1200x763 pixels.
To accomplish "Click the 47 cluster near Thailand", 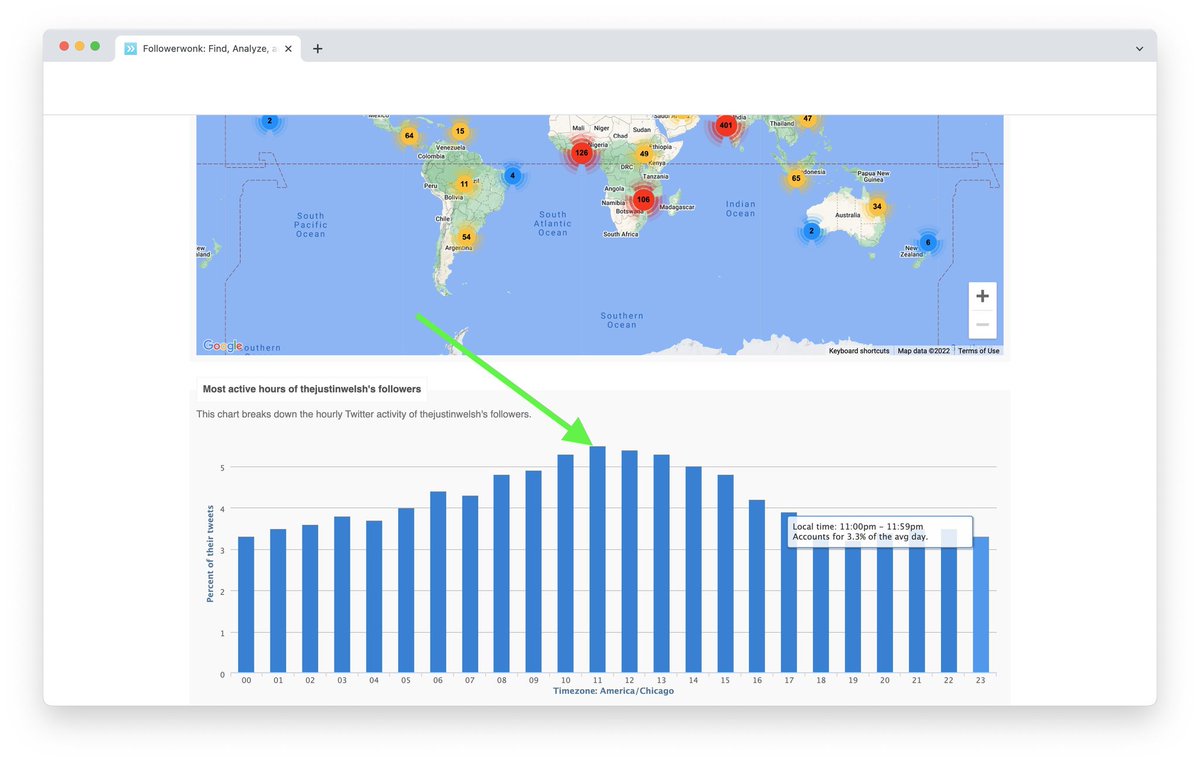I will pos(808,119).
